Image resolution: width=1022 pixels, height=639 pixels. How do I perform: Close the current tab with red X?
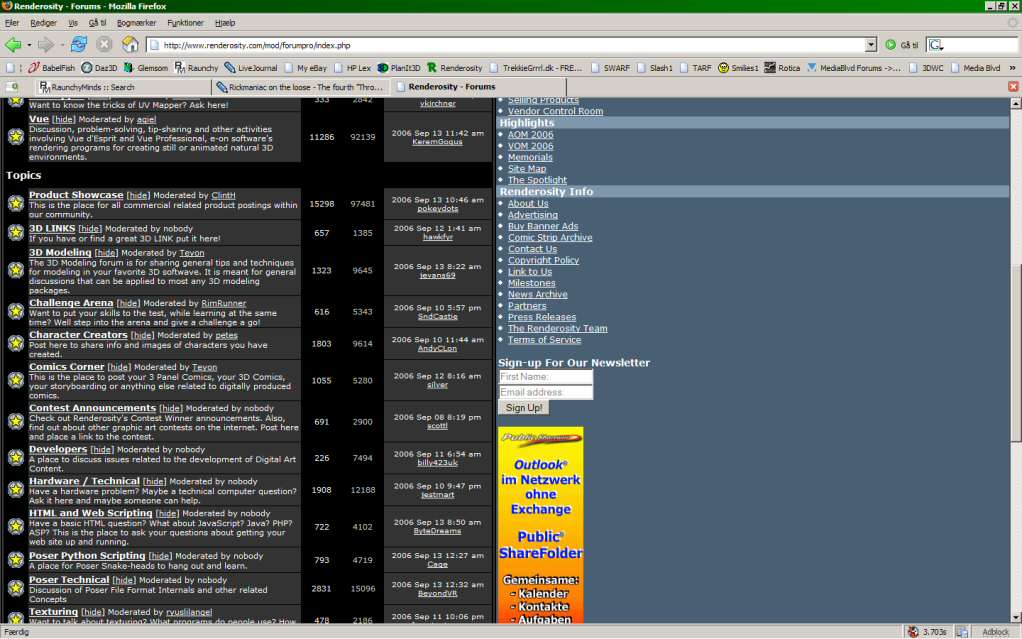pos(1013,87)
